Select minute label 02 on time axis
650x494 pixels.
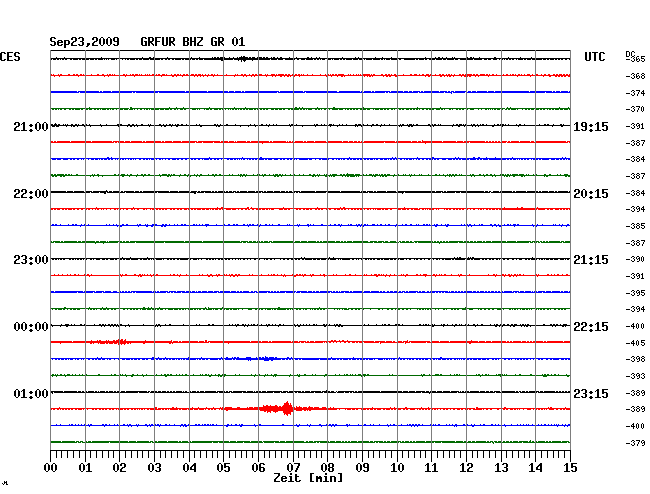click(x=119, y=468)
